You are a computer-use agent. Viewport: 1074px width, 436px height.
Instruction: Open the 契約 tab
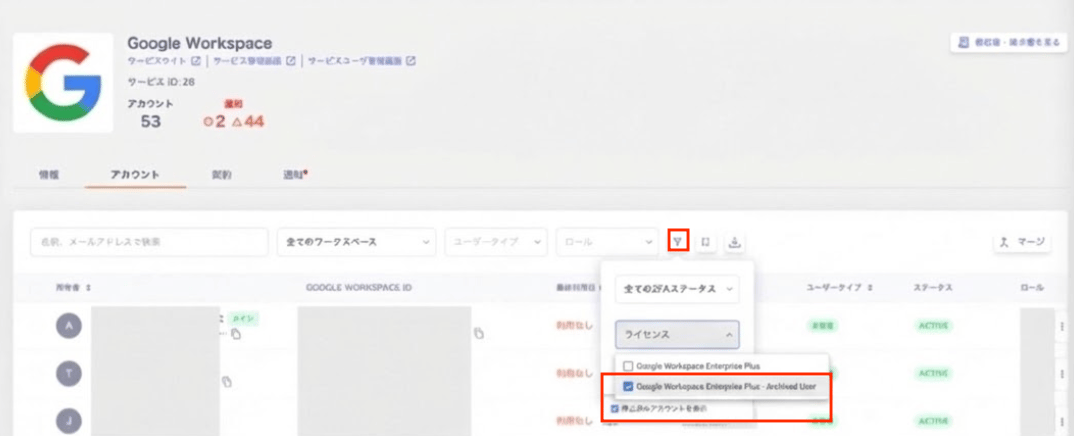pos(221,175)
